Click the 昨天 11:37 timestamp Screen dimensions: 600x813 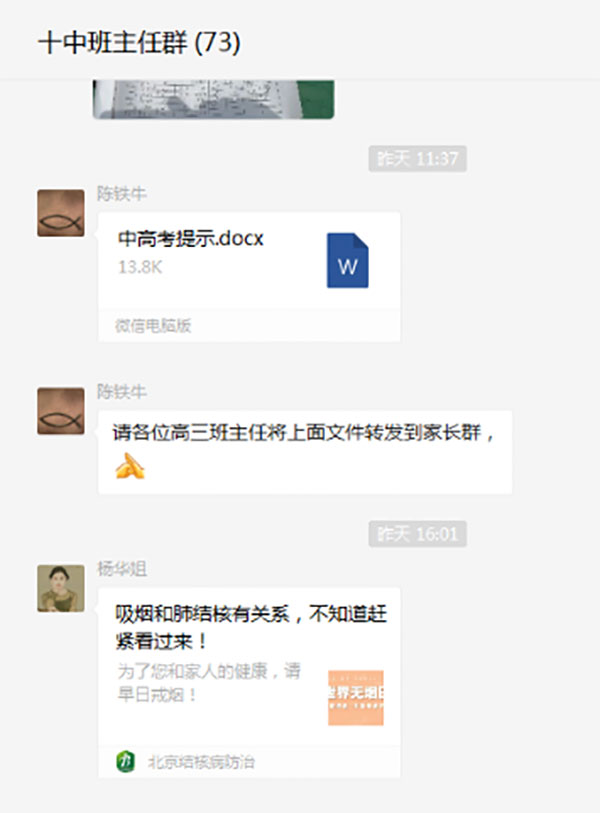[417, 159]
